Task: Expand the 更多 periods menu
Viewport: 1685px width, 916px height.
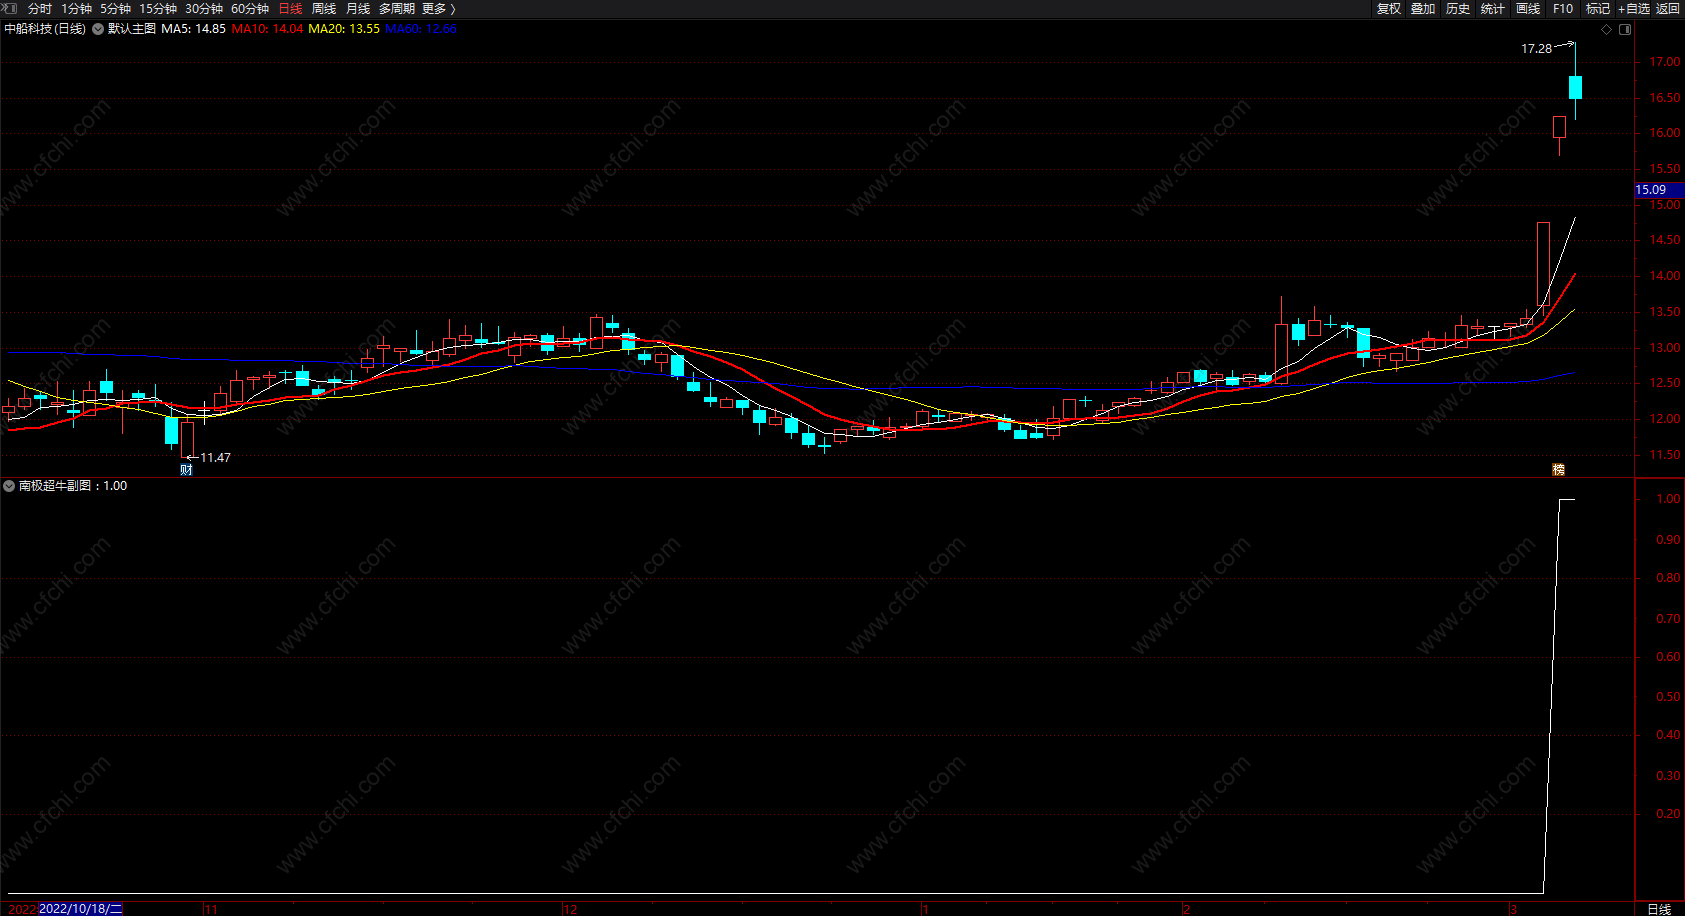Action: click(x=438, y=8)
